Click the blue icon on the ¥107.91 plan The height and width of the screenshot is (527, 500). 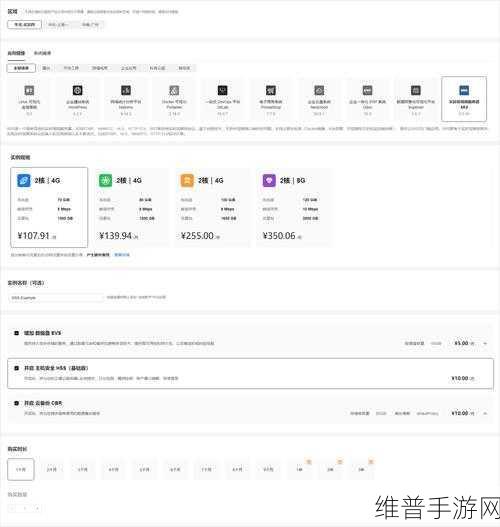[x=24, y=180]
